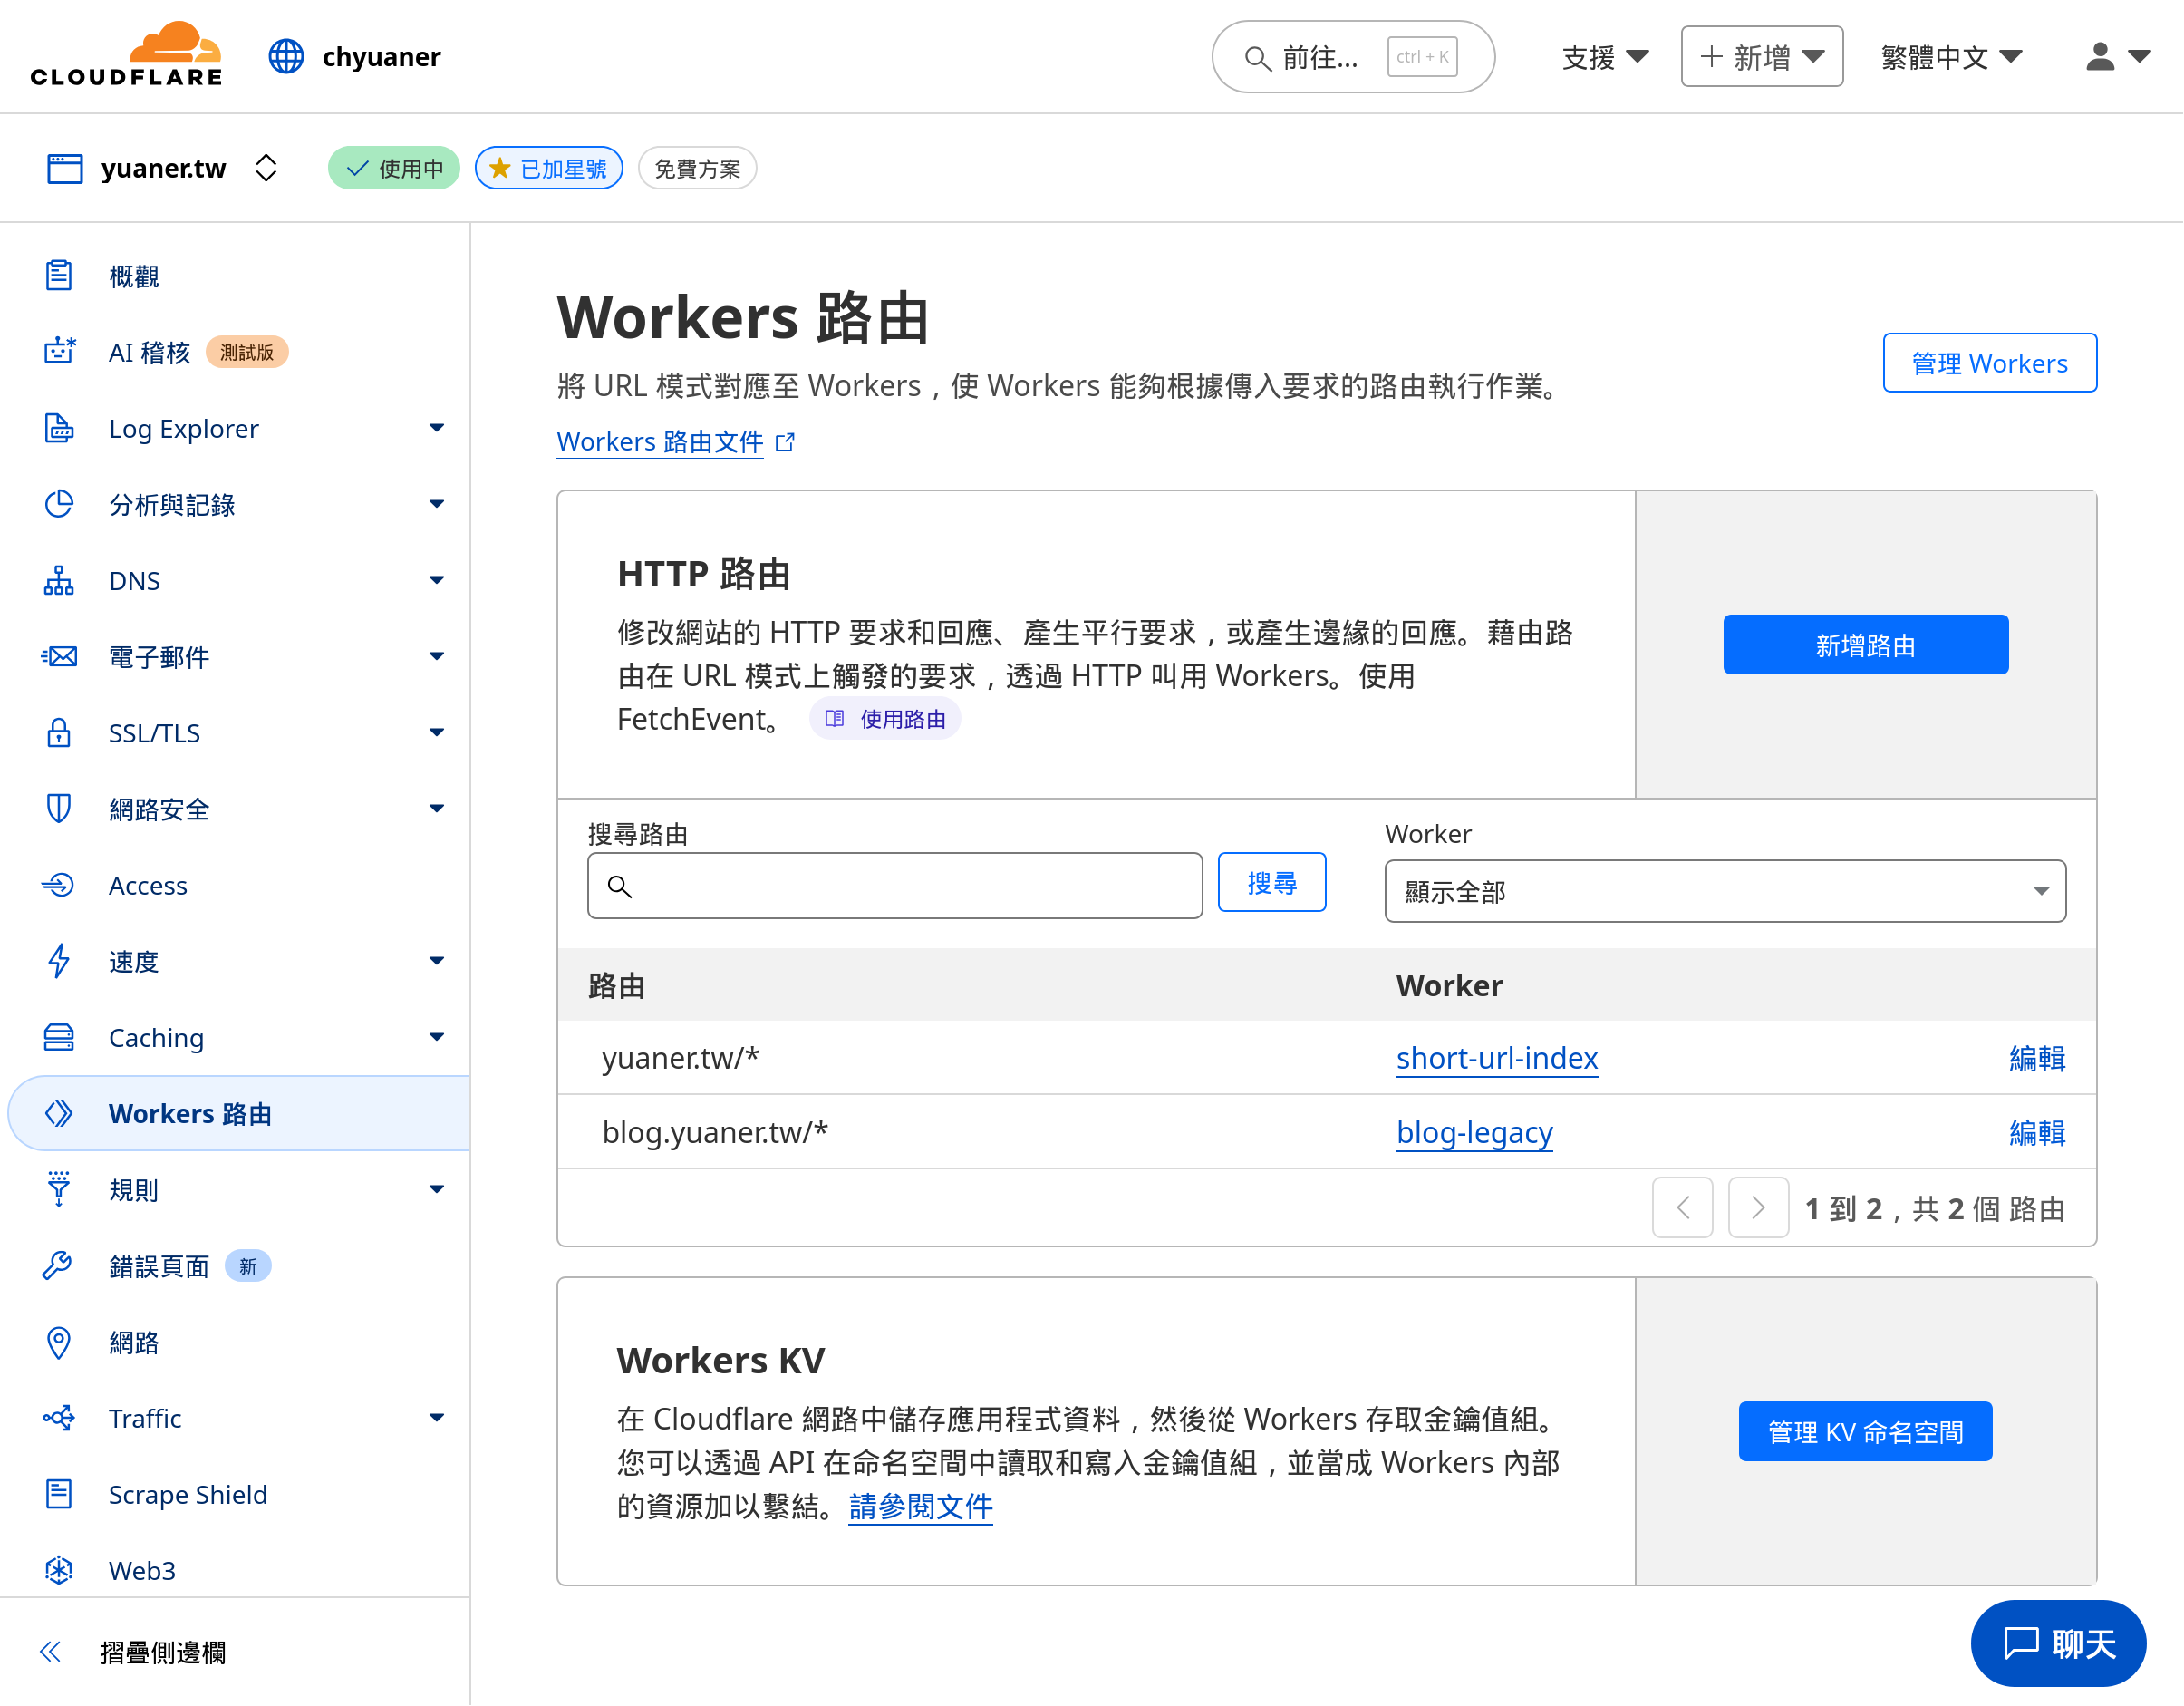This screenshot has height=1706, width=2184.
Task: Open the Worker 顯示全部 filter combo box
Action: click(x=1725, y=891)
